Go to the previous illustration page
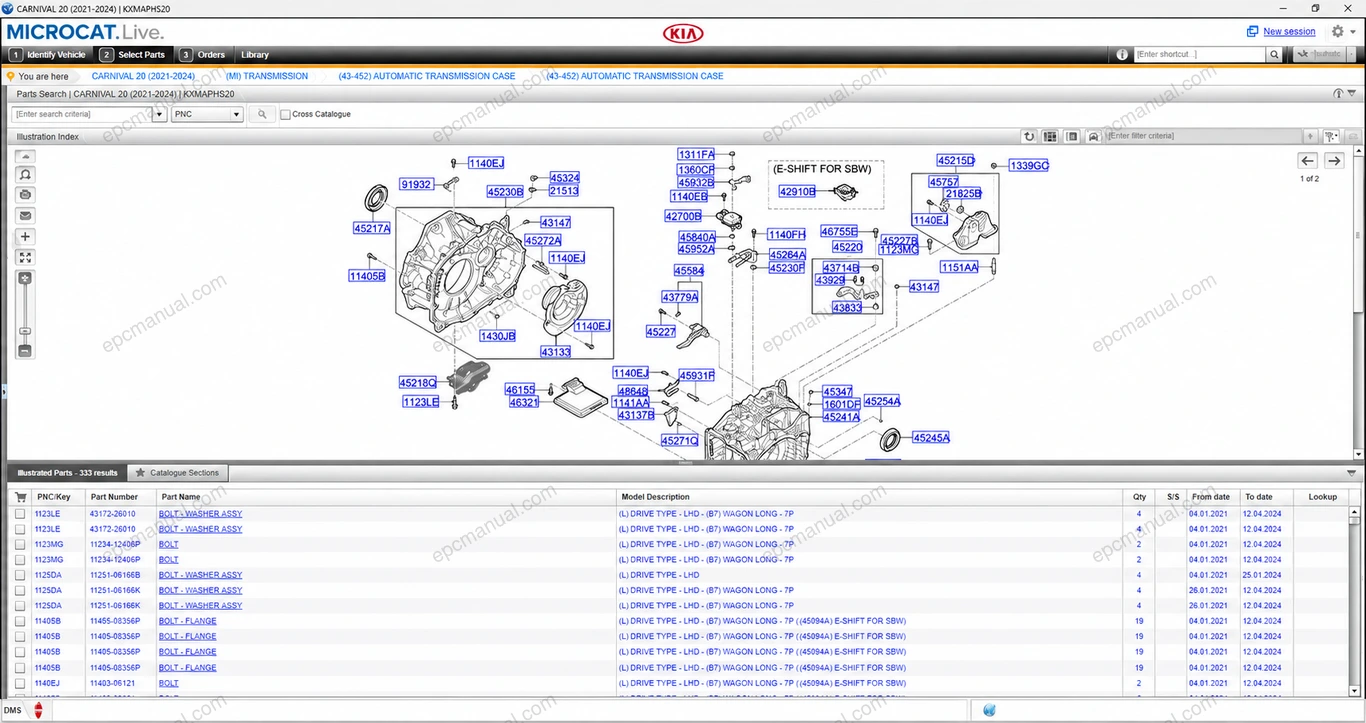The width and height of the screenshot is (1366, 723). tap(1307, 161)
